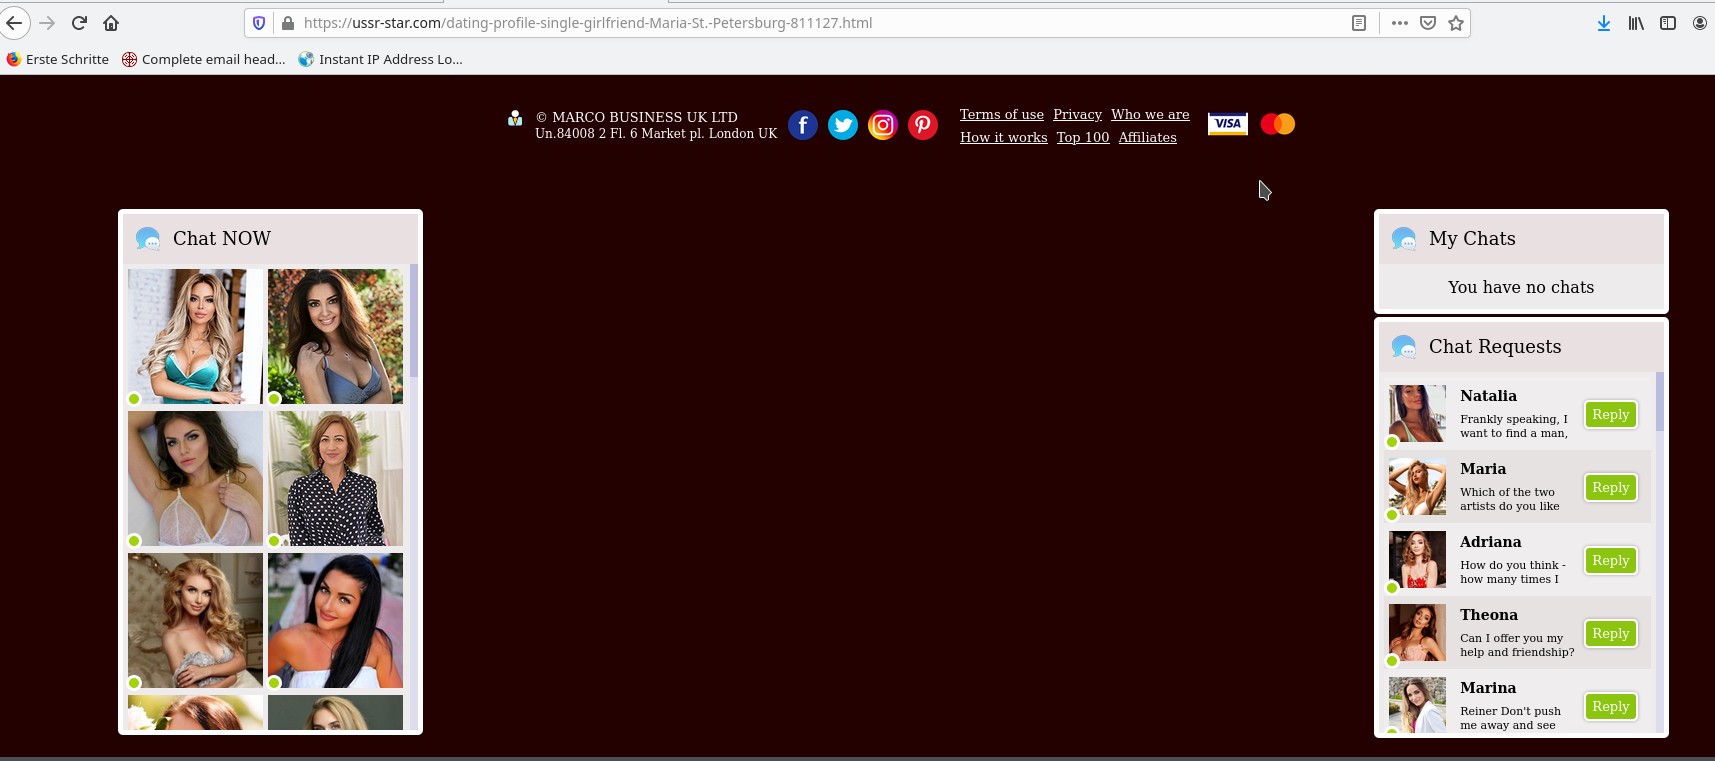Screen dimensions: 1715x761
Task: Click Natalia's profile thumbnail
Action: coord(1417,413)
